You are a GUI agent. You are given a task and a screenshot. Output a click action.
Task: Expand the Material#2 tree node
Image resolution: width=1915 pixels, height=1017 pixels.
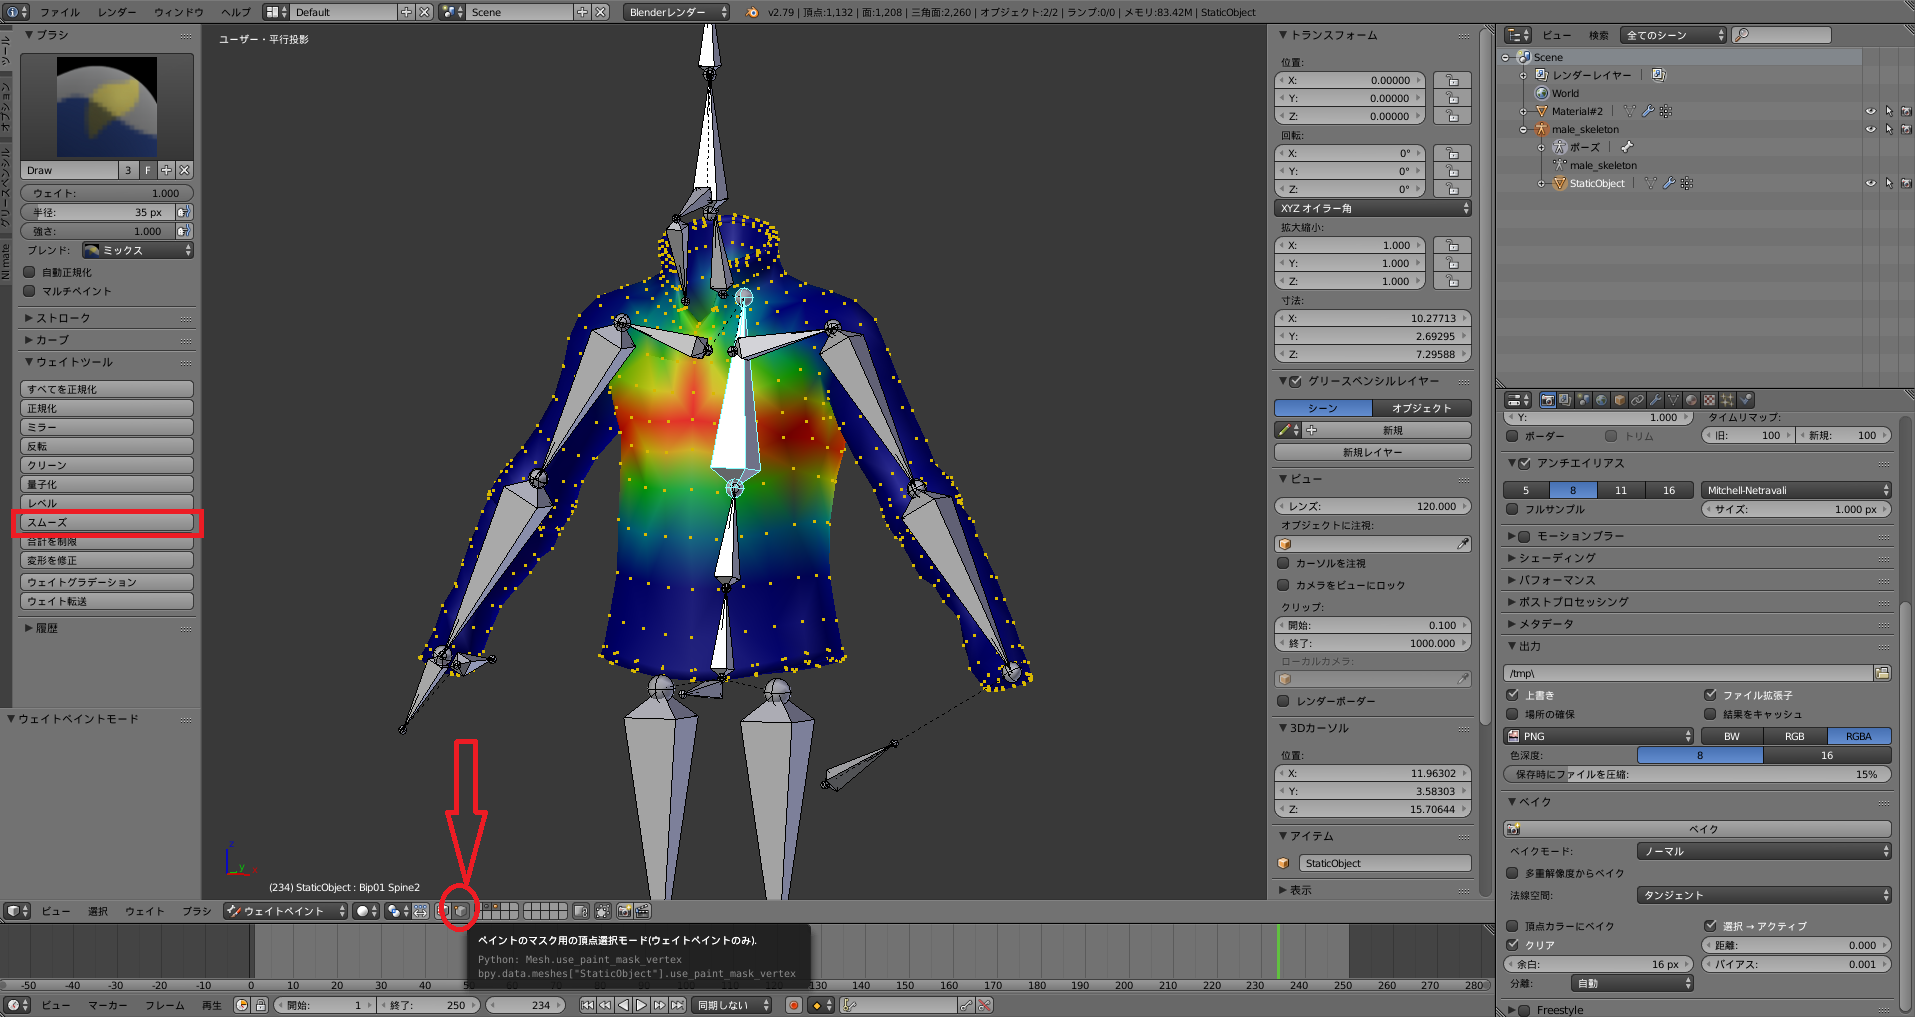coord(1523,111)
